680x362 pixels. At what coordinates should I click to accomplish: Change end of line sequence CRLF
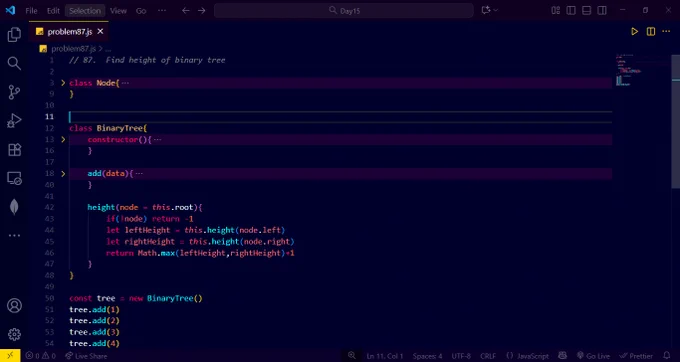(488, 356)
